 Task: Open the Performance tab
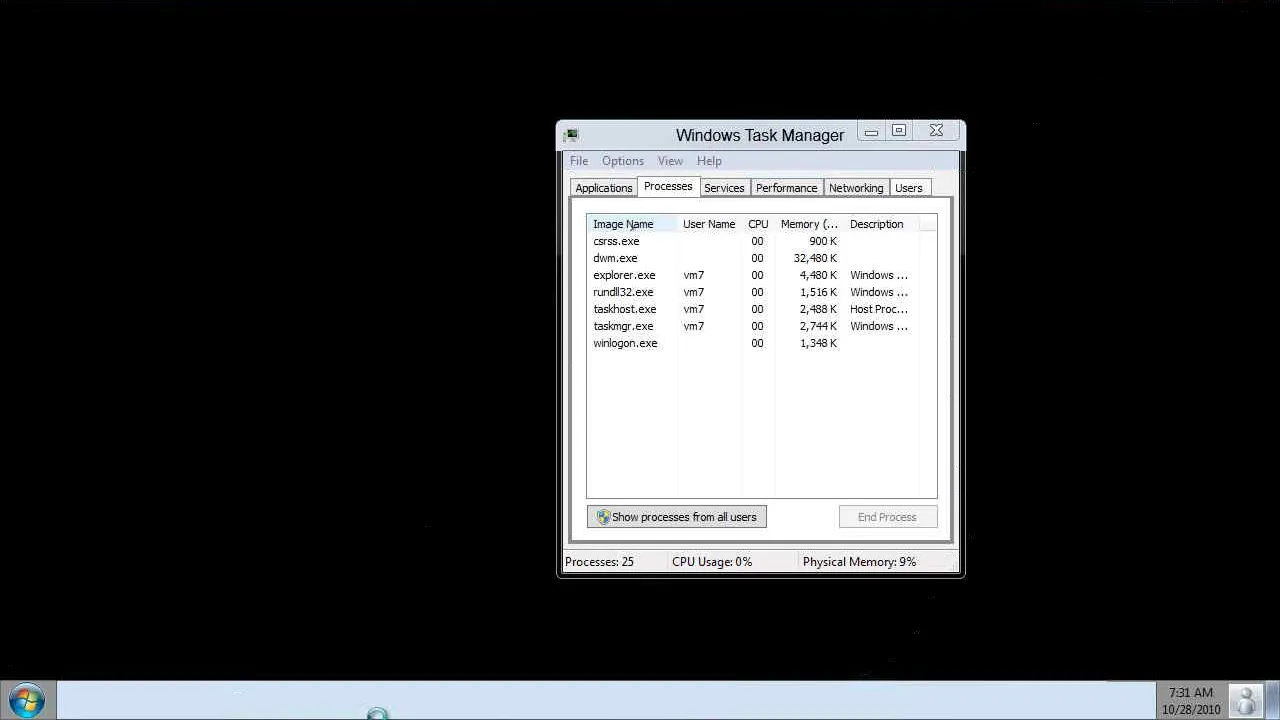coord(786,188)
